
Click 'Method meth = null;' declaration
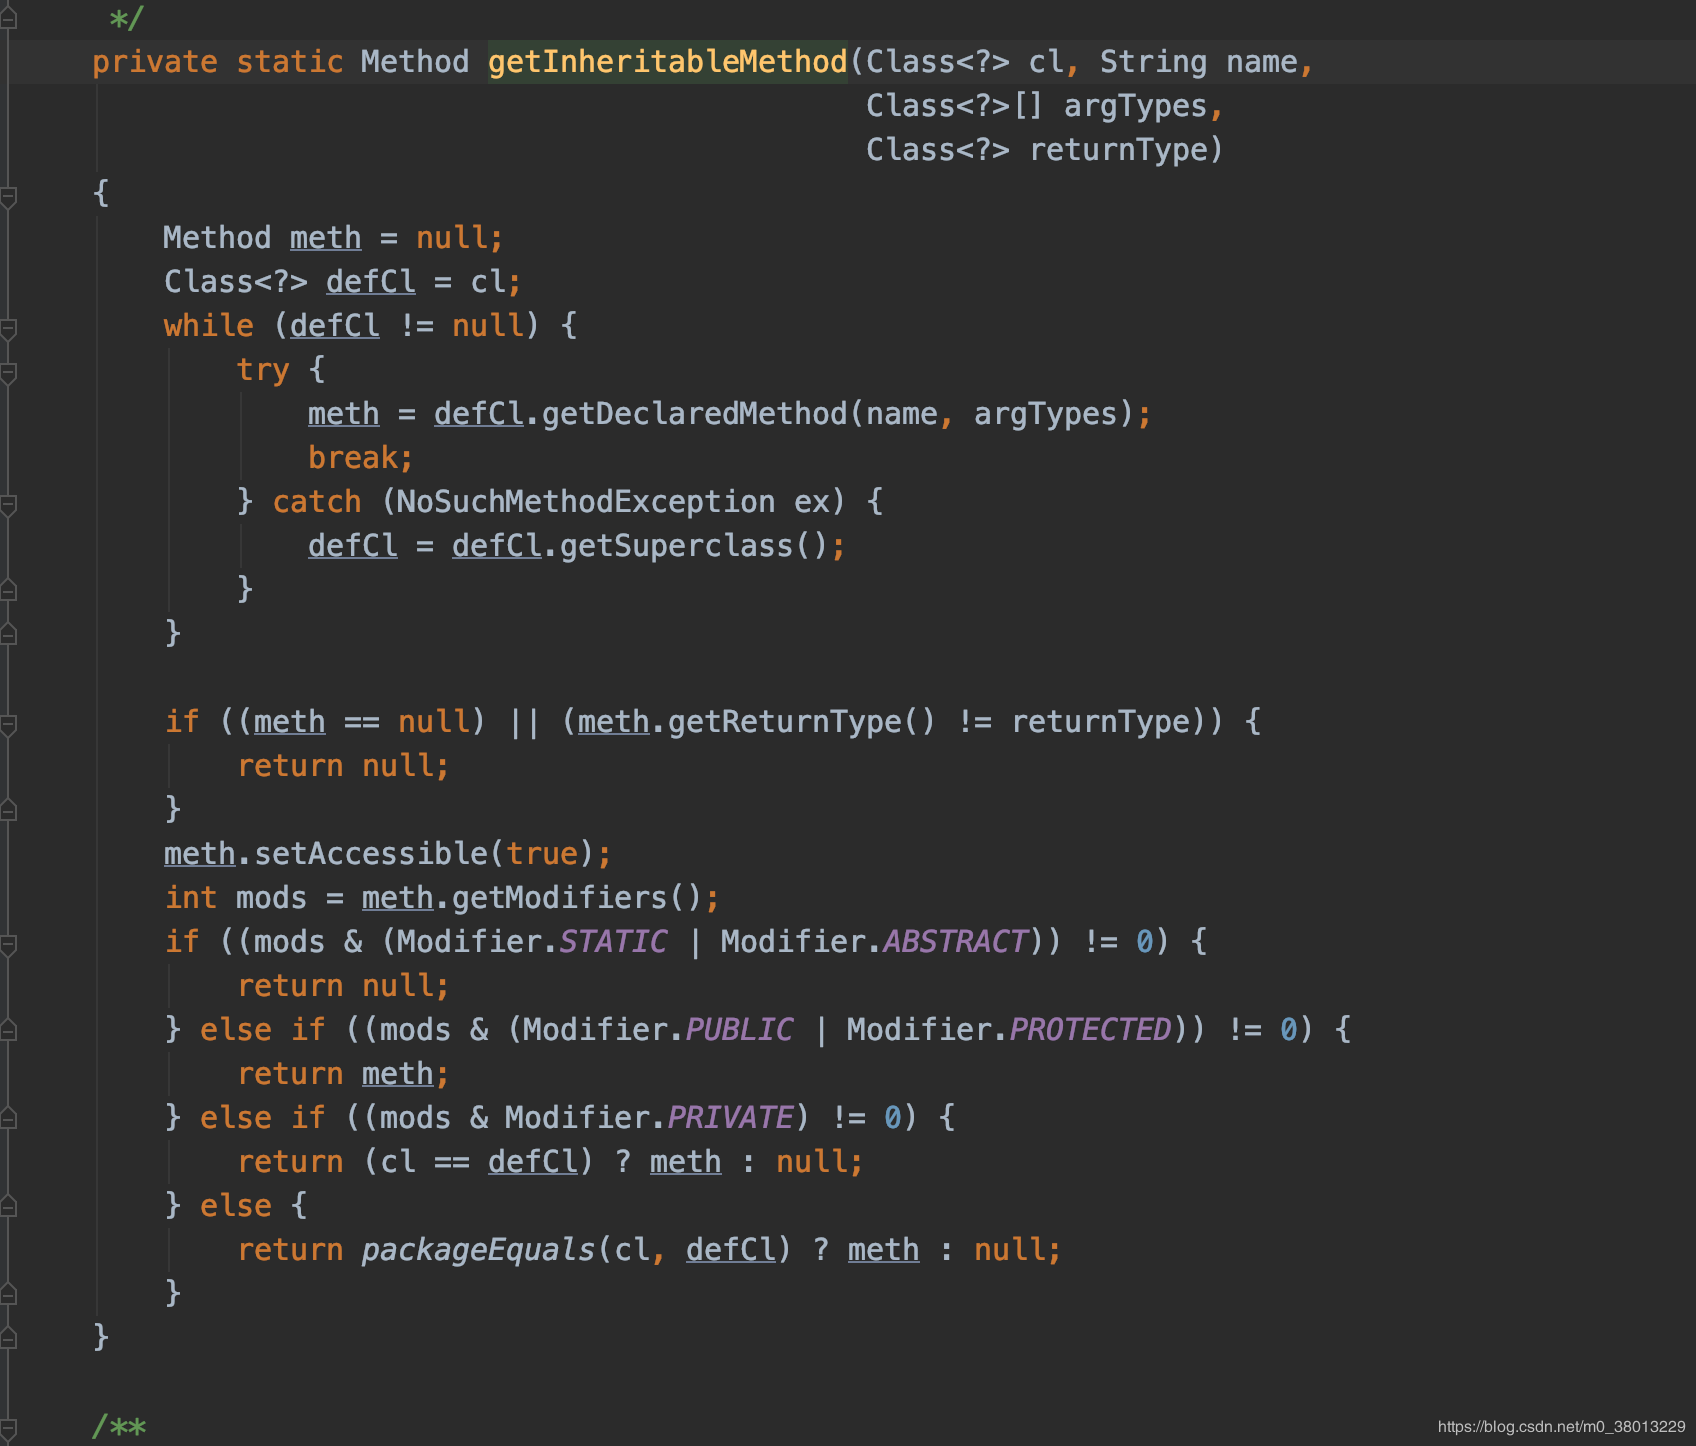click(333, 238)
